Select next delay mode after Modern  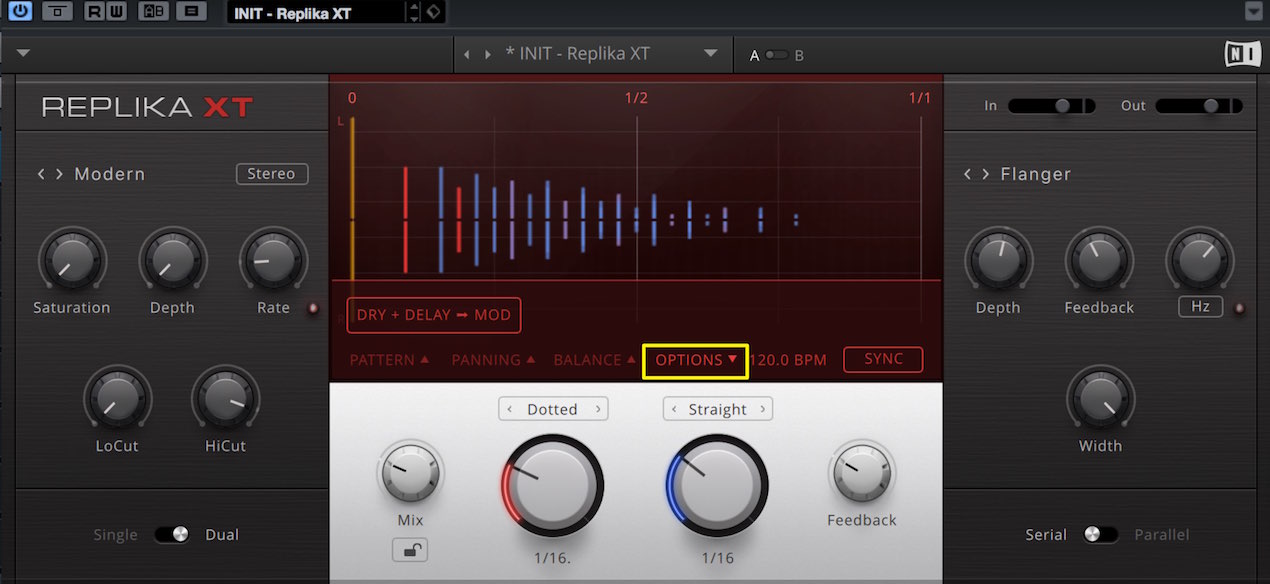60,174
